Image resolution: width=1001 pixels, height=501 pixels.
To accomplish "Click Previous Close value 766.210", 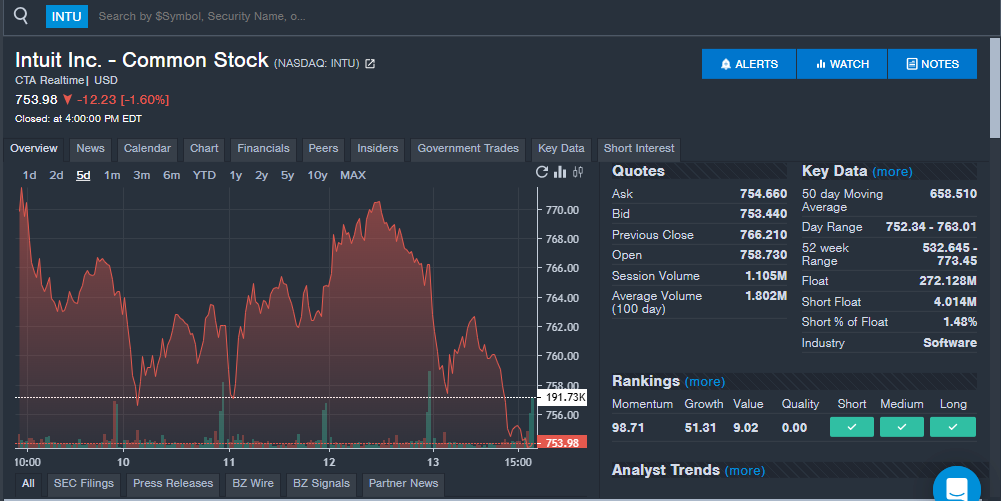I will [764, 235].
